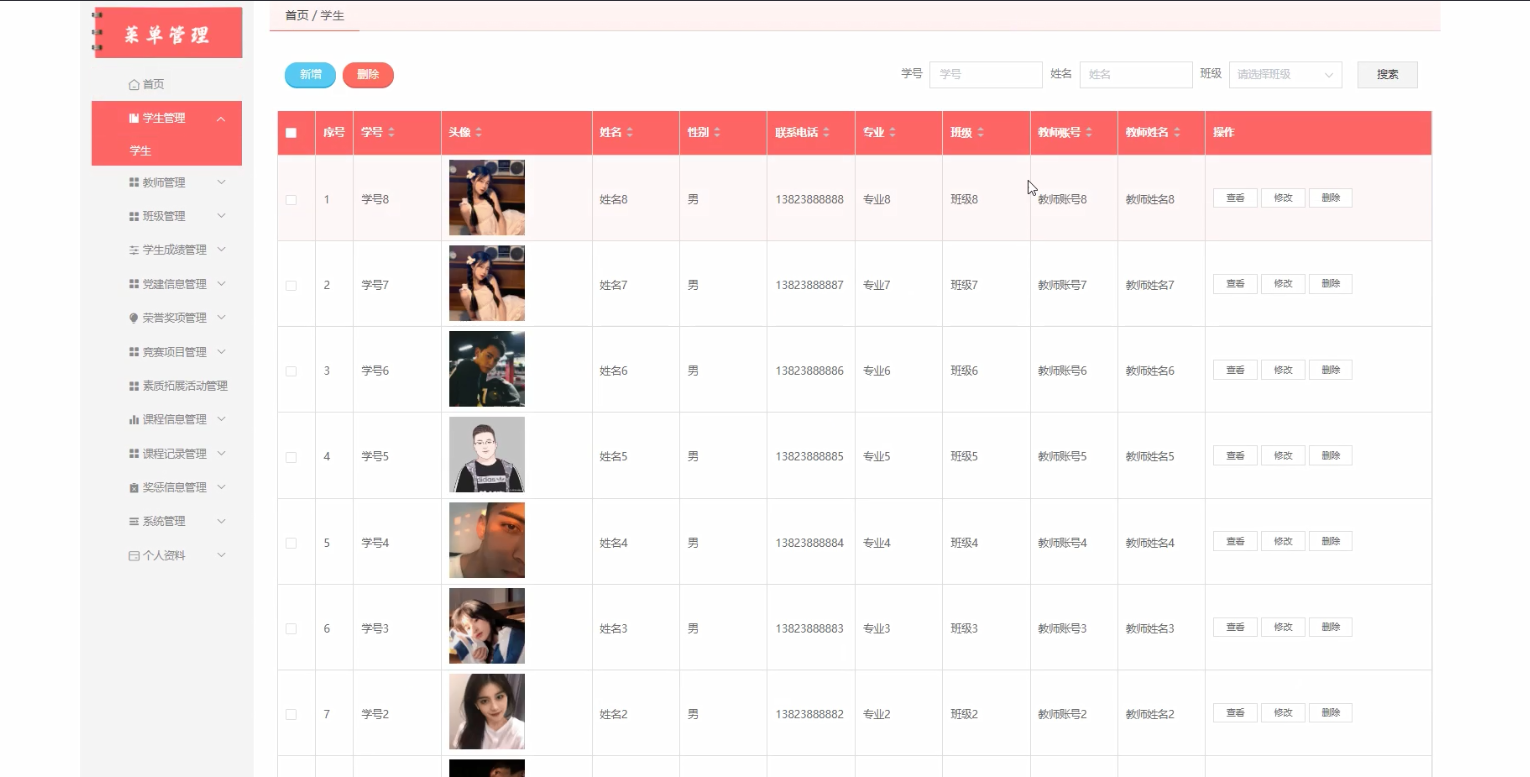The image size is (1530, 777).
Task: Sort by 头像 column arrows
Action: 479,133
